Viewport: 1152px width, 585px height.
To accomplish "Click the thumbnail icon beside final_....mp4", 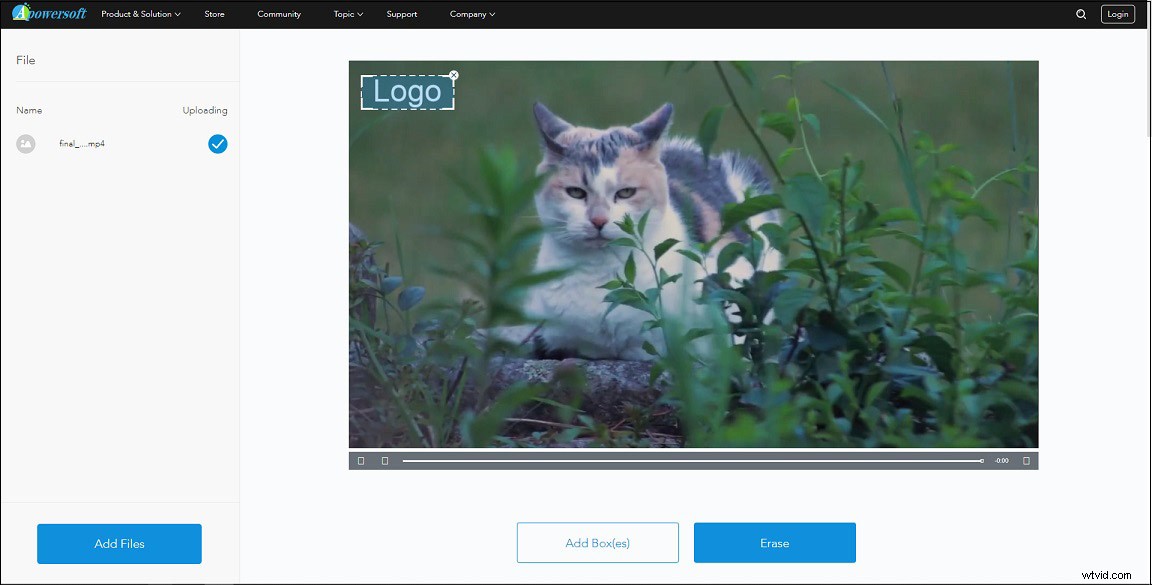I will 25,143.
